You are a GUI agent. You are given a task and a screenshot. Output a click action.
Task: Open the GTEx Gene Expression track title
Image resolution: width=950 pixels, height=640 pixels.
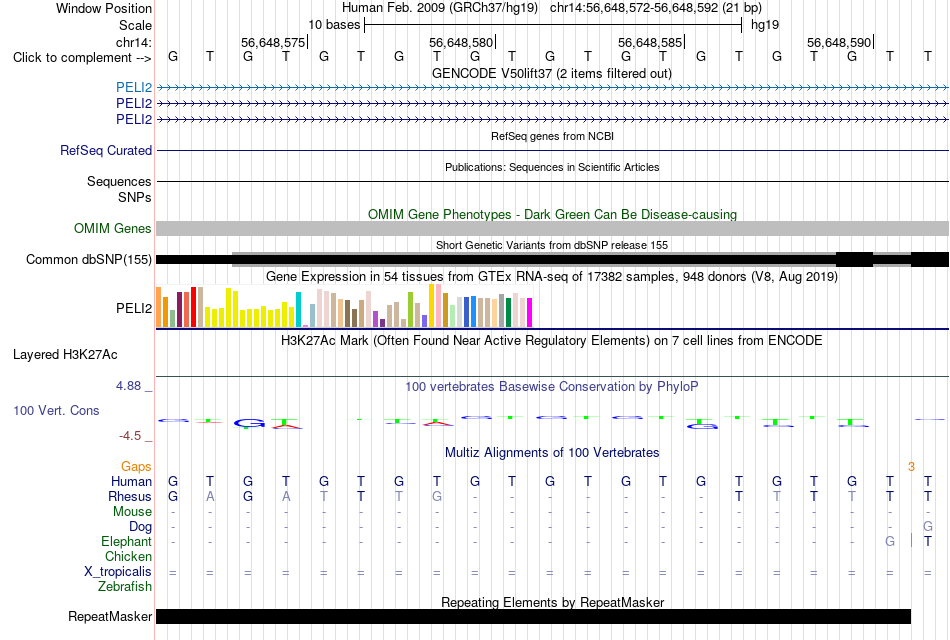(551, 277)
